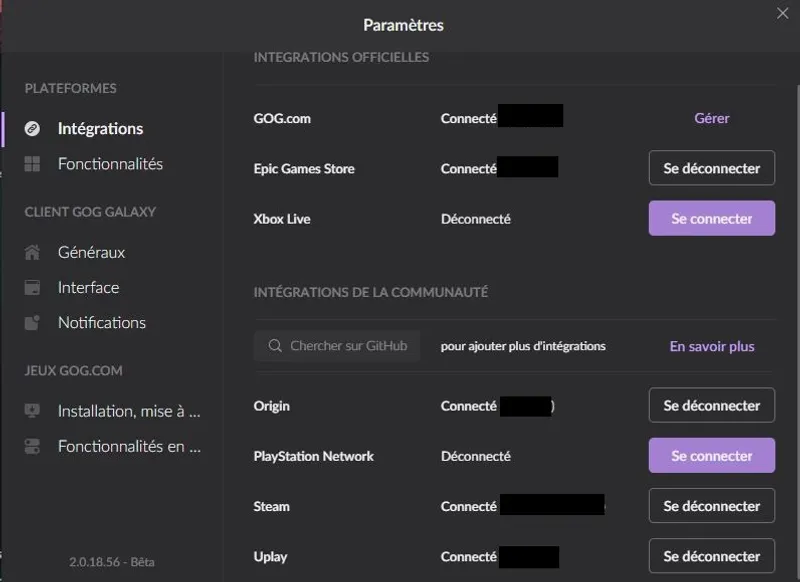Click the magnifier icon in the GitHub search

point(273,345)
